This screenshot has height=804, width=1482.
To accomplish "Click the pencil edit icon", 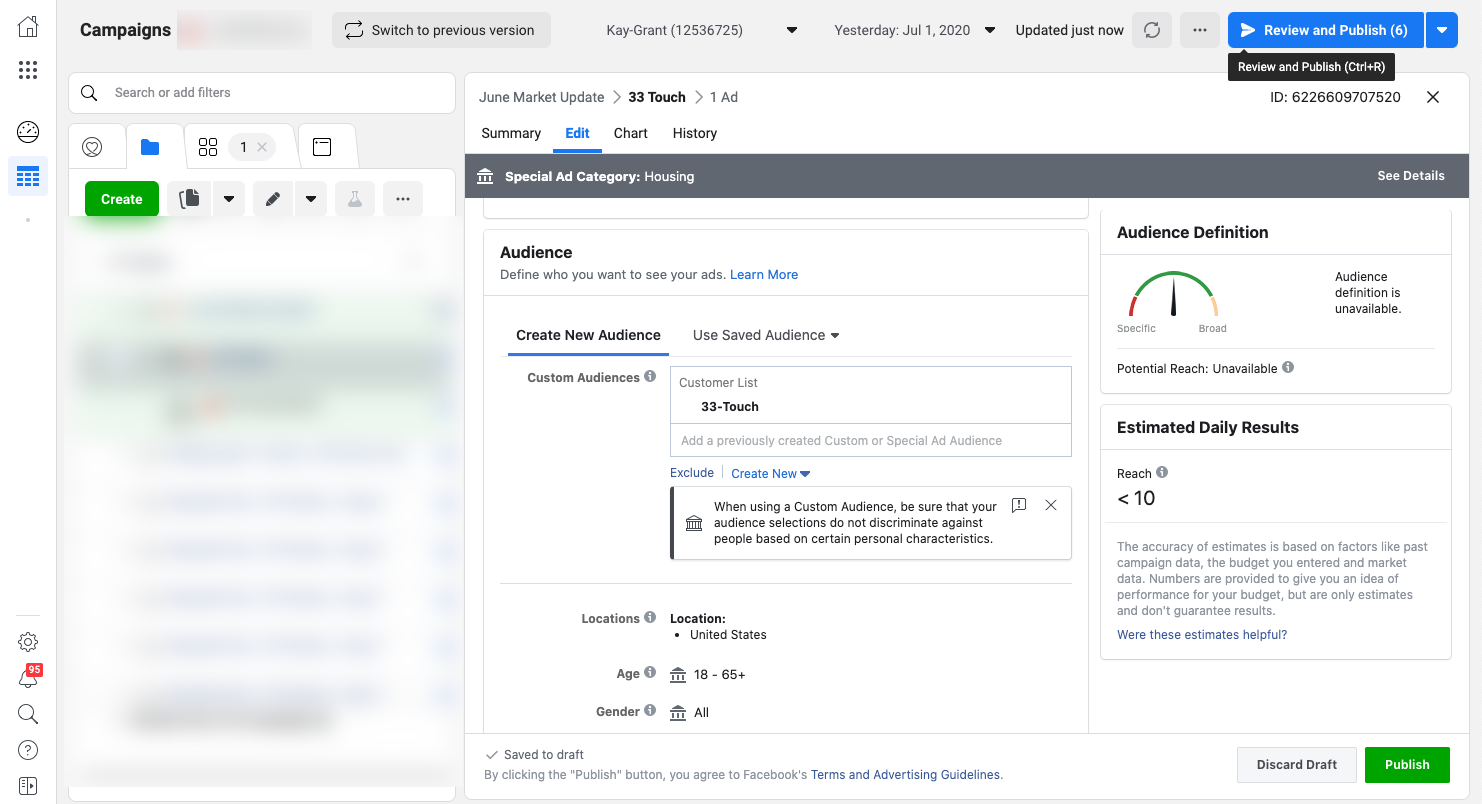I will 272,199.
